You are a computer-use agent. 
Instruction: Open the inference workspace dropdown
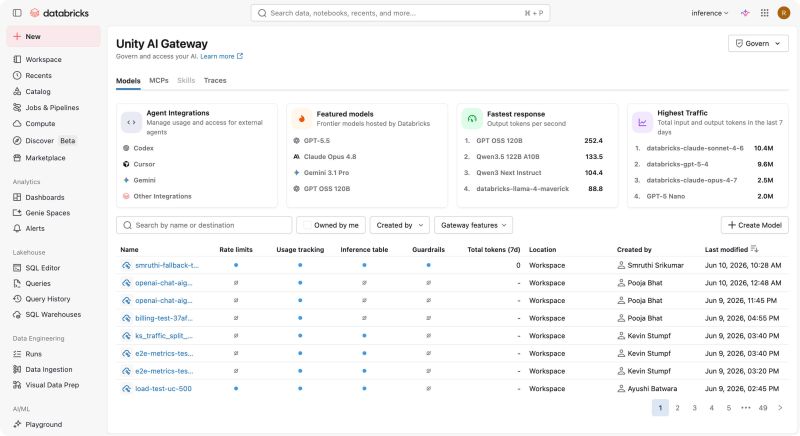coord(709,13)
